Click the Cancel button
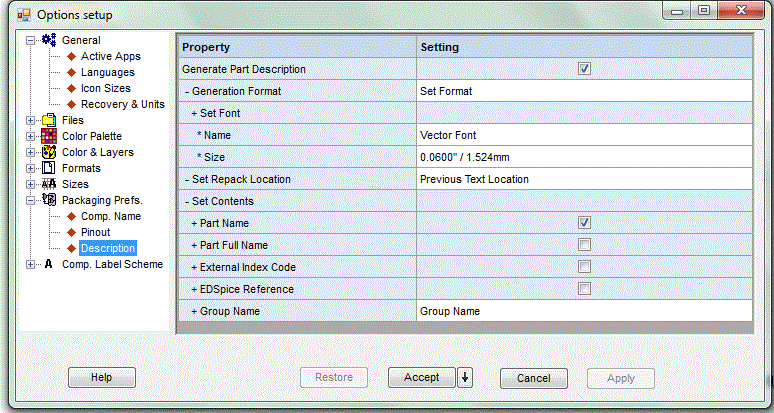 534,378
